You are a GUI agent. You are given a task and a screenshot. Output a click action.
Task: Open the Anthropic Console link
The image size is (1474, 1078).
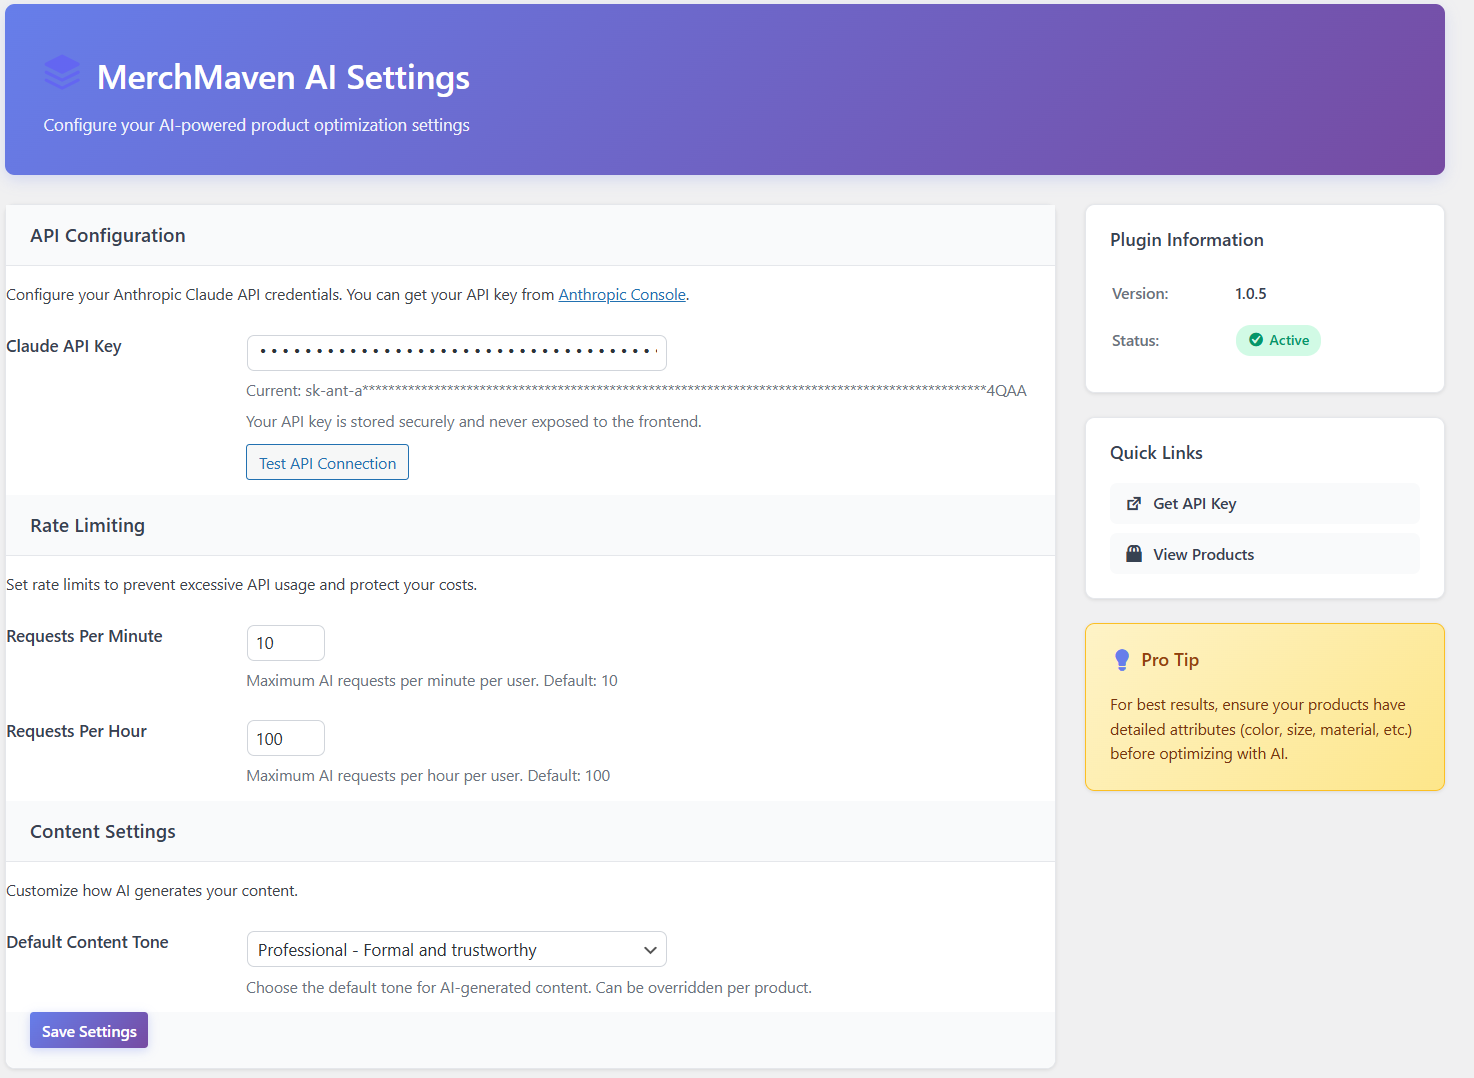[x=622, y=294]
